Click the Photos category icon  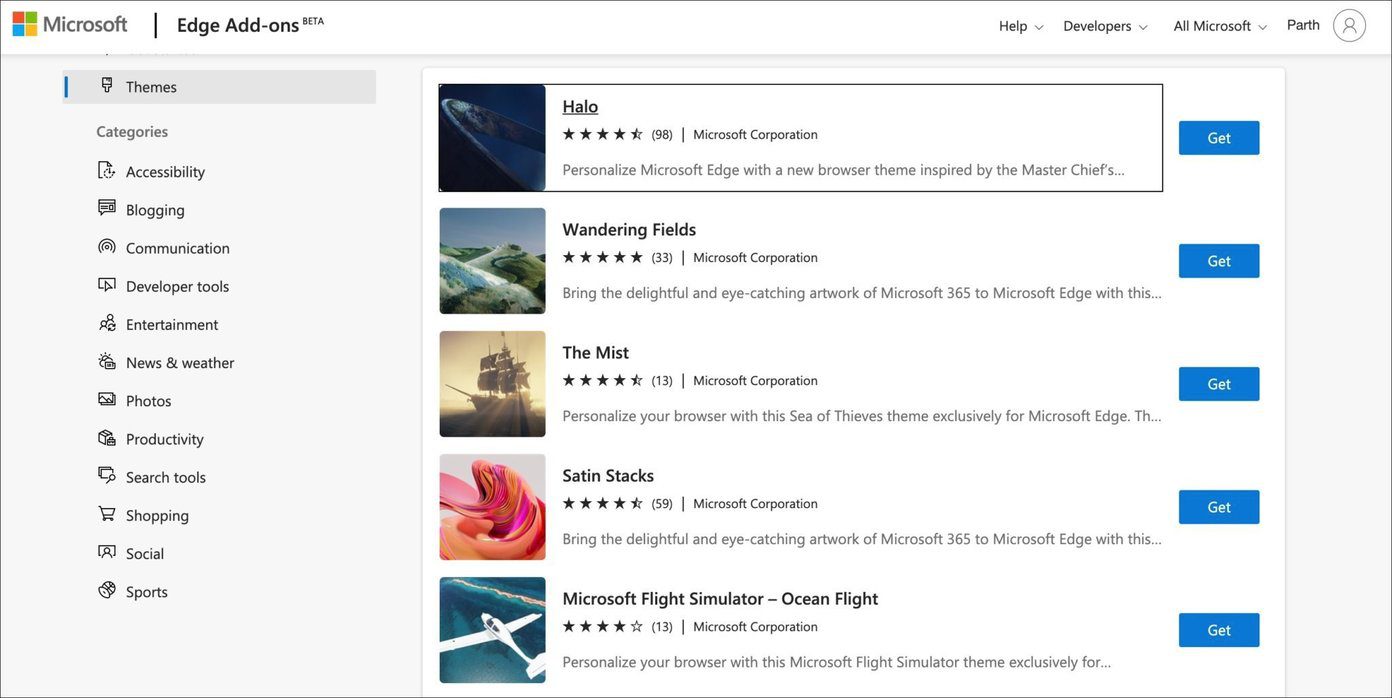point(107,399)
